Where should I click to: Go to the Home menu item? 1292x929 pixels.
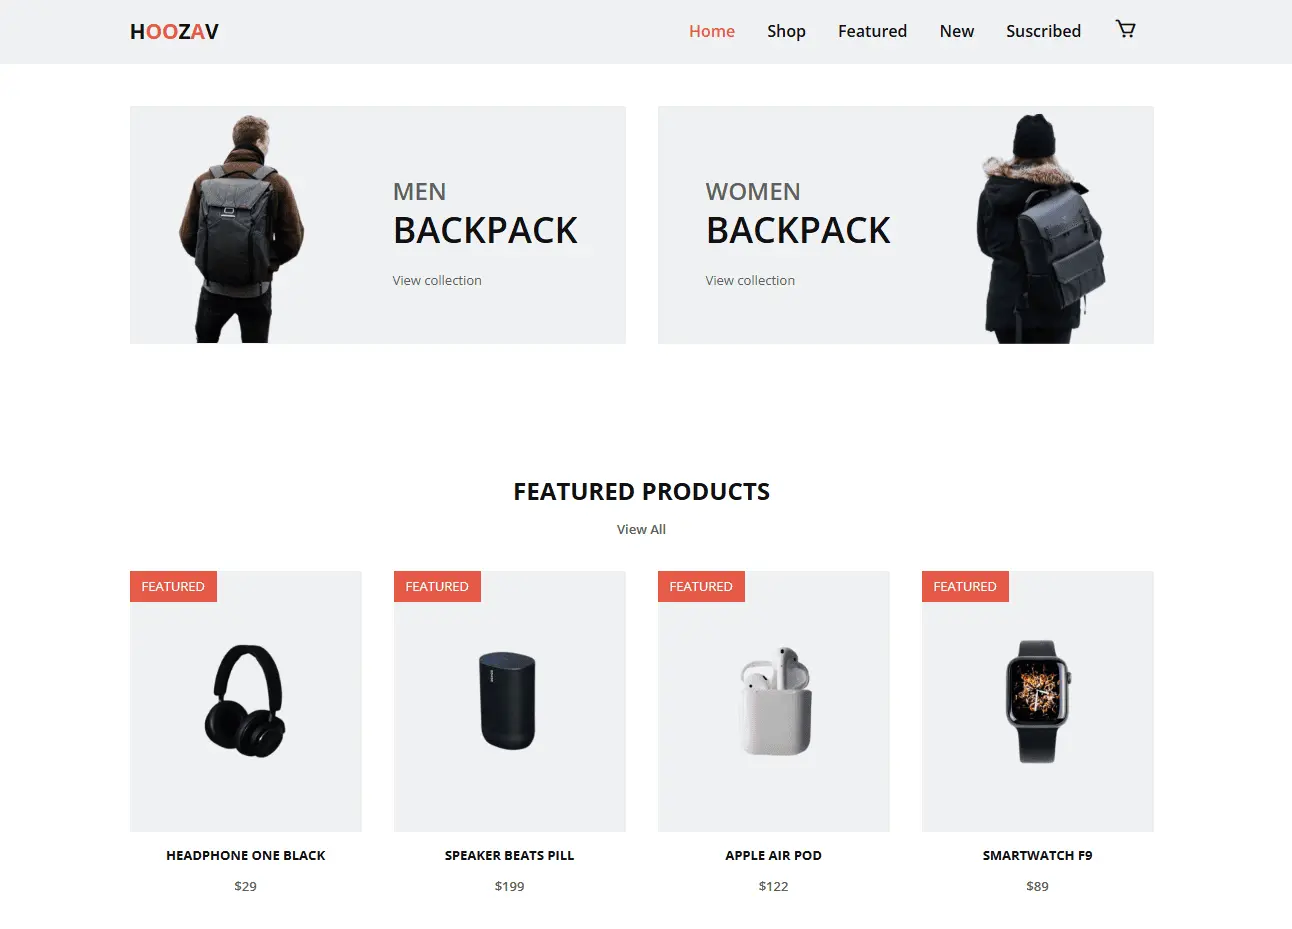pos(712,31)
